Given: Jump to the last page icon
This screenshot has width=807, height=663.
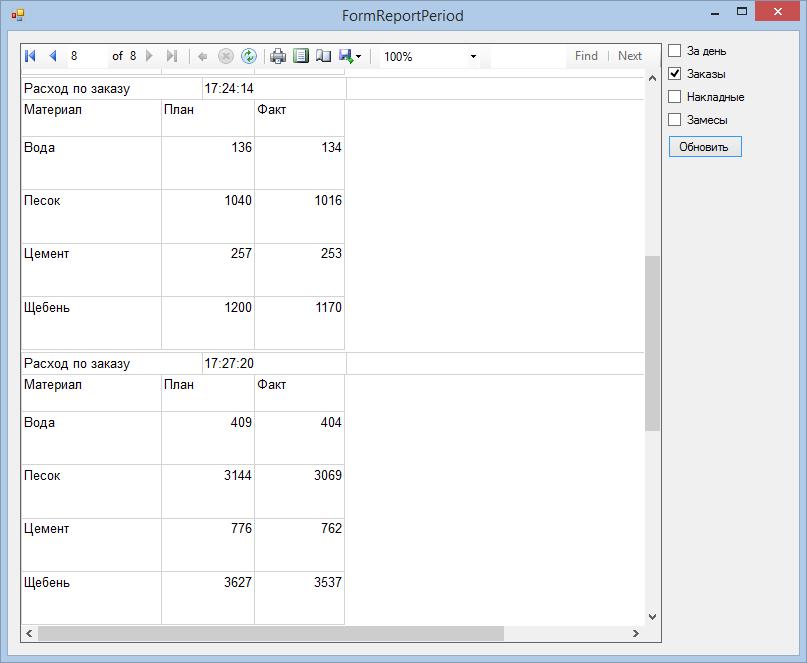Looking at the screenshot, I should (172, 56).
